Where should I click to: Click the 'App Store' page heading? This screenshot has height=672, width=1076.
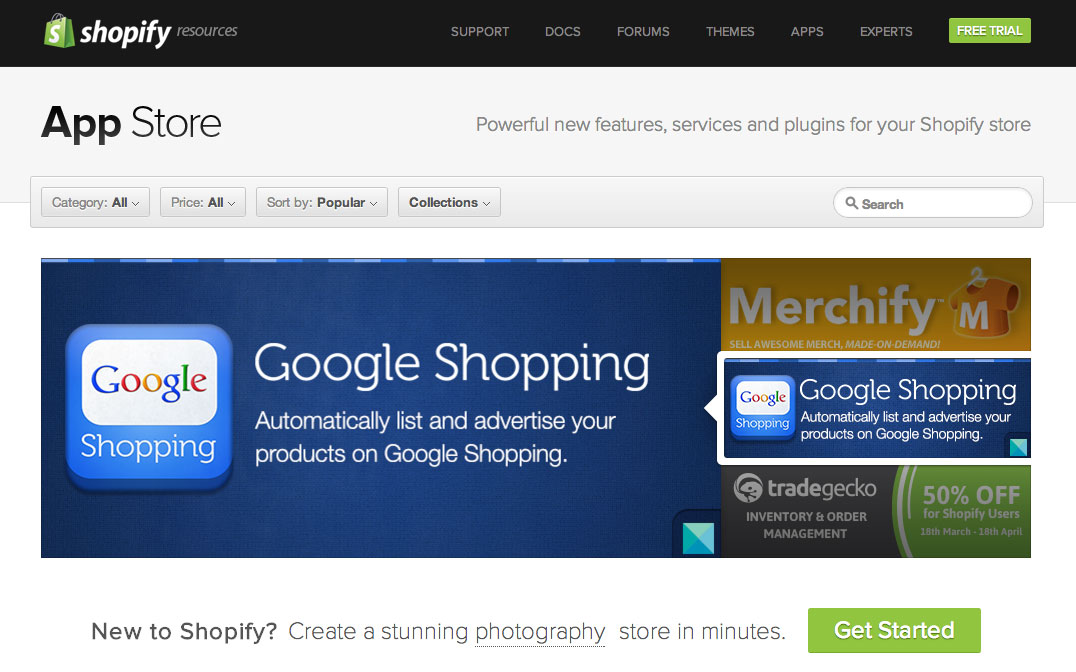click(131, 124)
